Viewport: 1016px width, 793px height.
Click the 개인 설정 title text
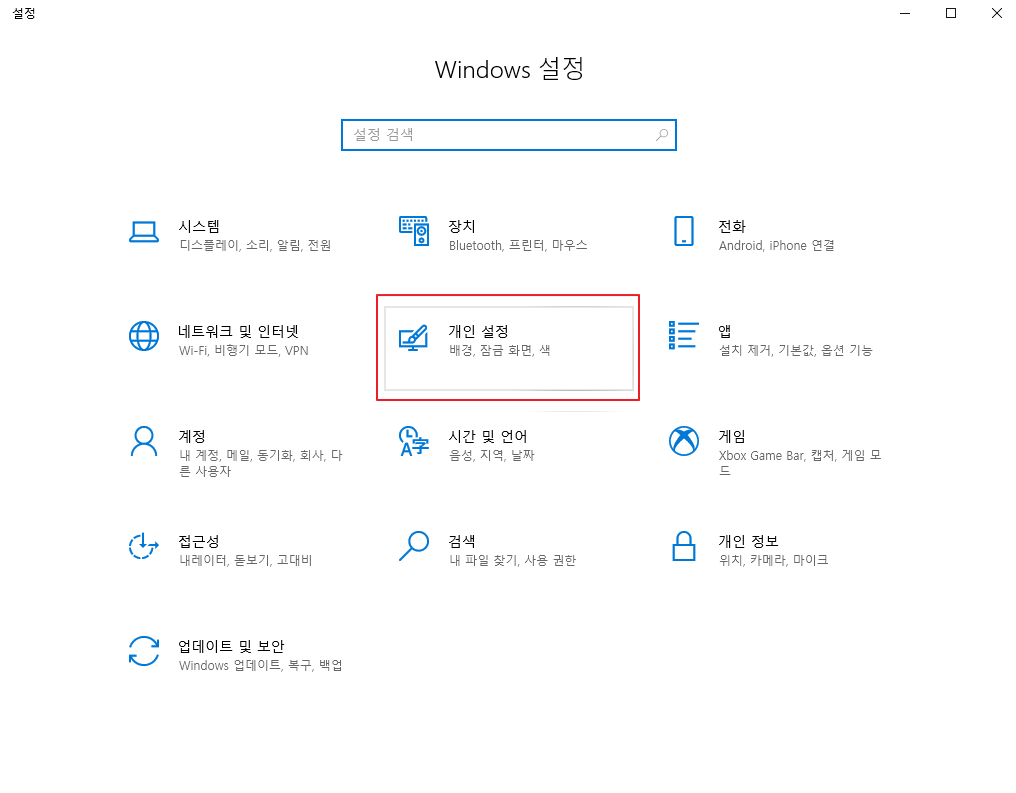479,331
